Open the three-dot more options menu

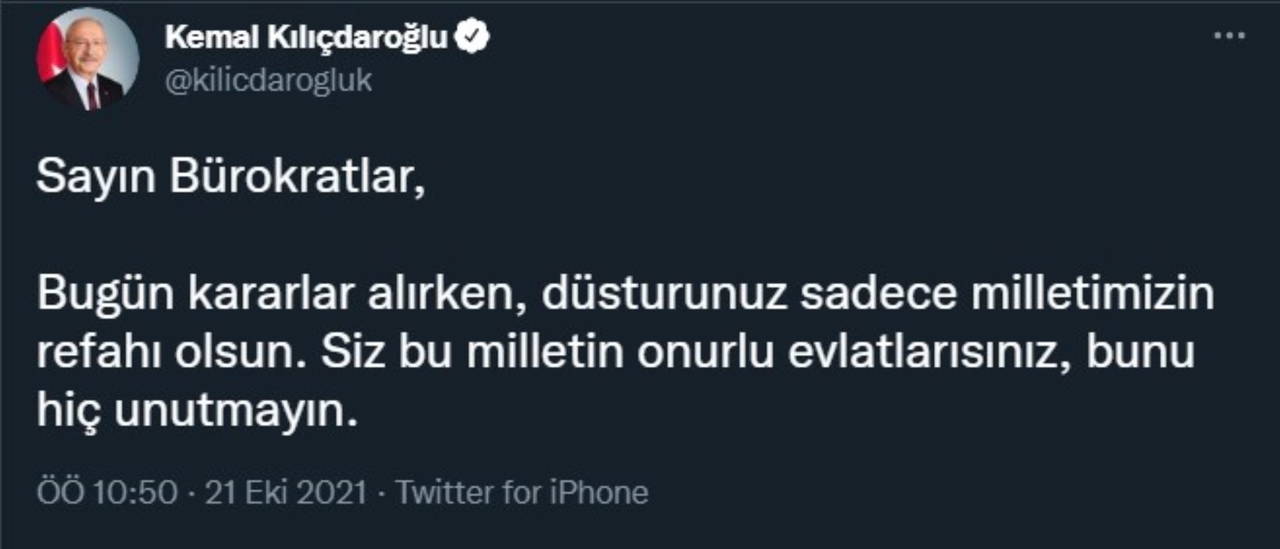tap(1229, 36)
